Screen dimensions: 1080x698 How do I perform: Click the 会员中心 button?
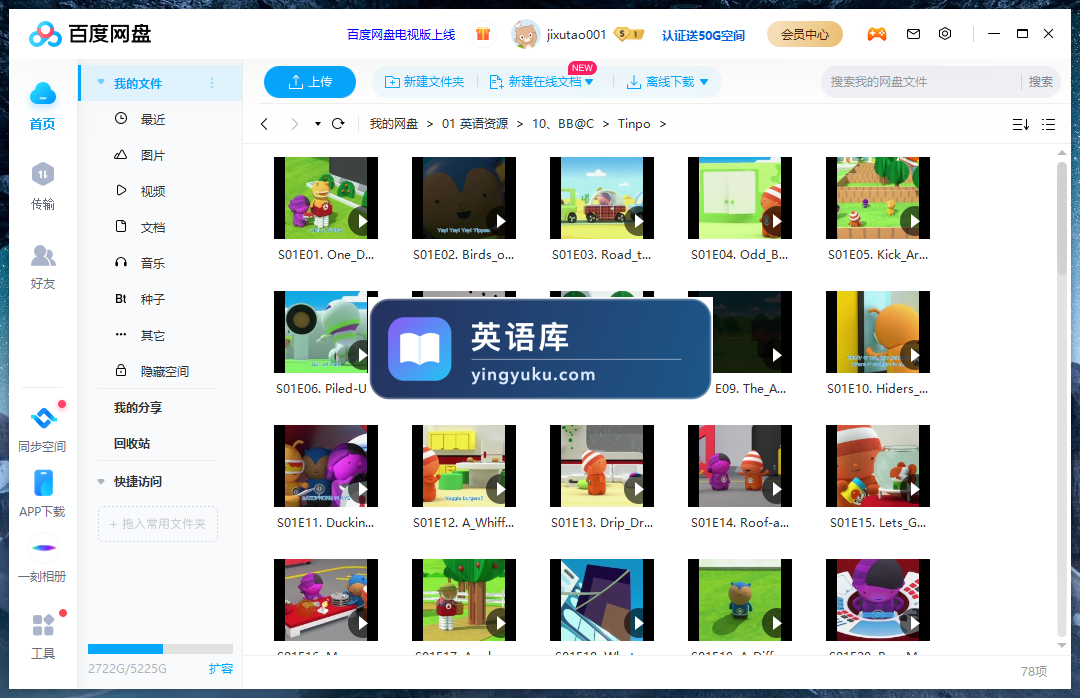[x=804, y=34]
